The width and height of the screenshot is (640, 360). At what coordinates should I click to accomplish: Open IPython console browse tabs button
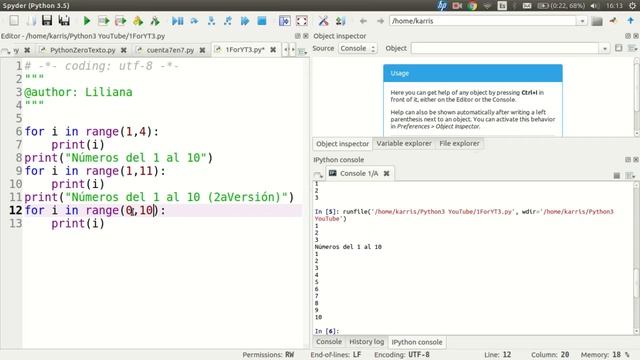click(x=318, y=175)
